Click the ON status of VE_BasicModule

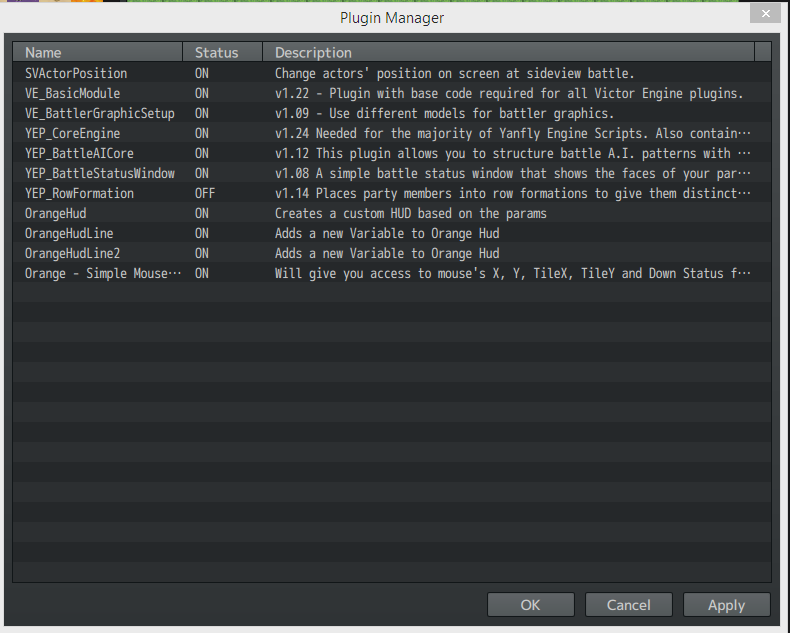point(202,94)
